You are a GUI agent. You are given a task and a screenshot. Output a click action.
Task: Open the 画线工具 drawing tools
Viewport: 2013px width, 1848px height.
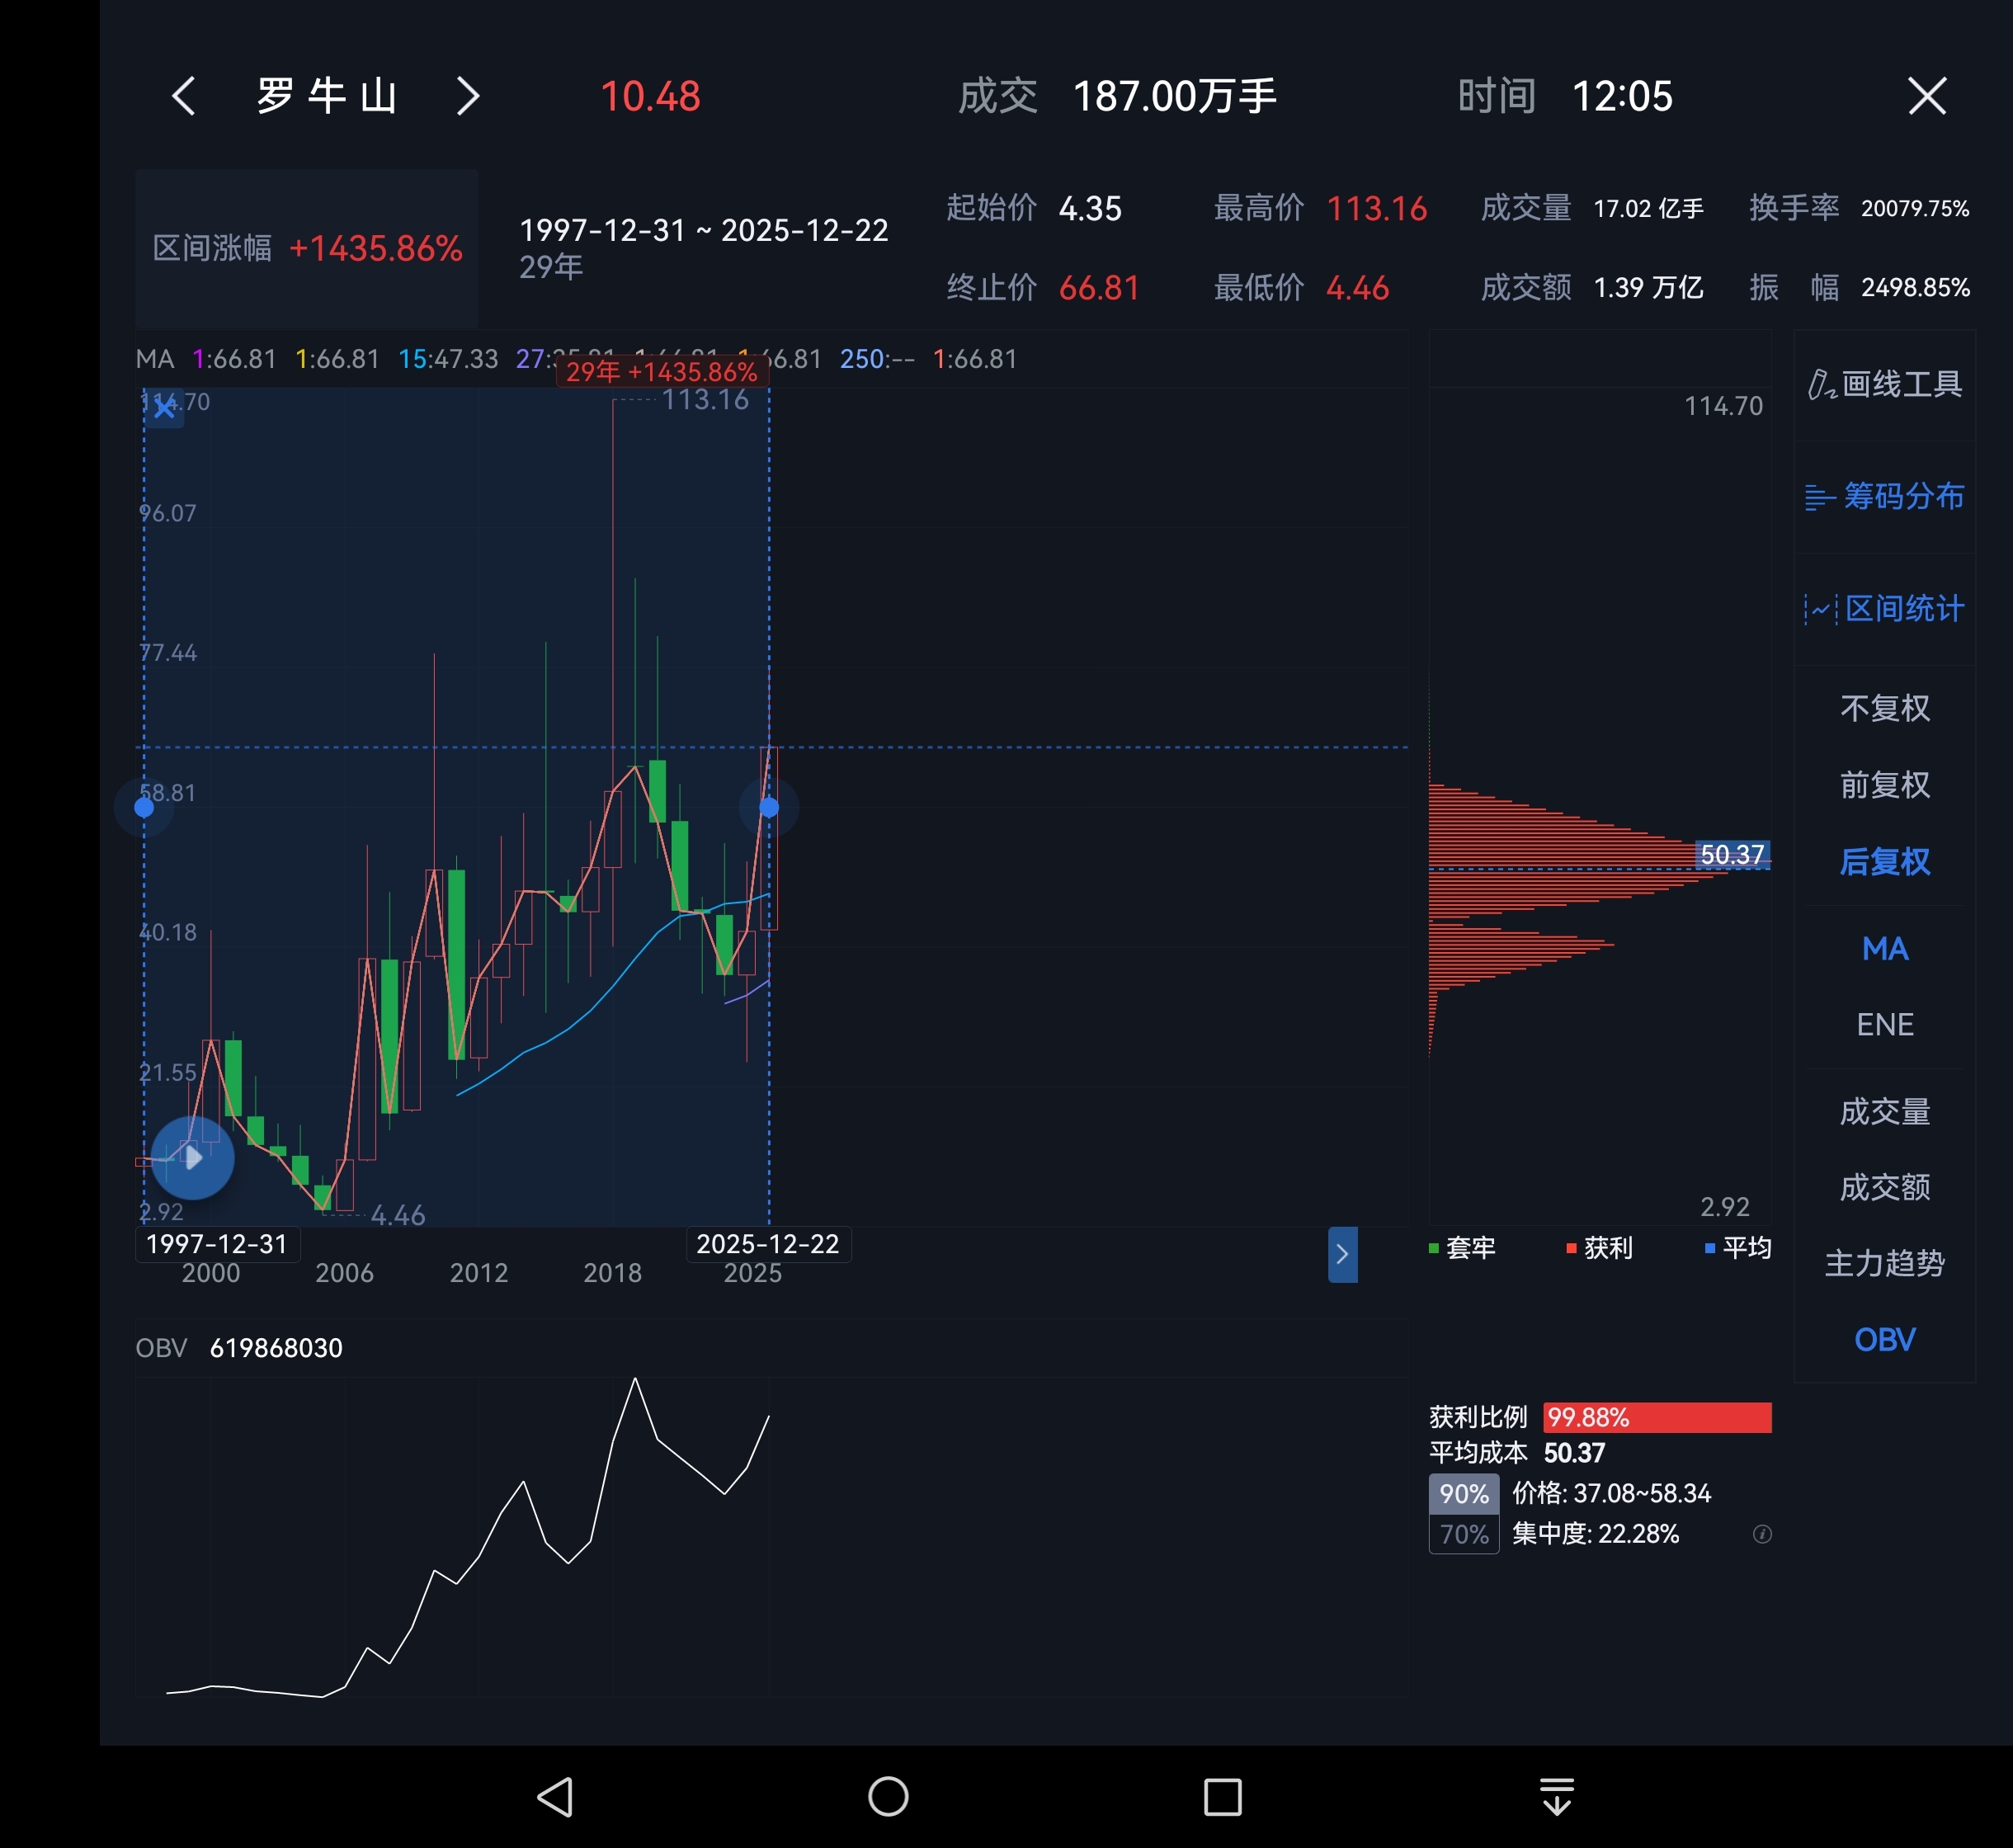(1884, 384)
